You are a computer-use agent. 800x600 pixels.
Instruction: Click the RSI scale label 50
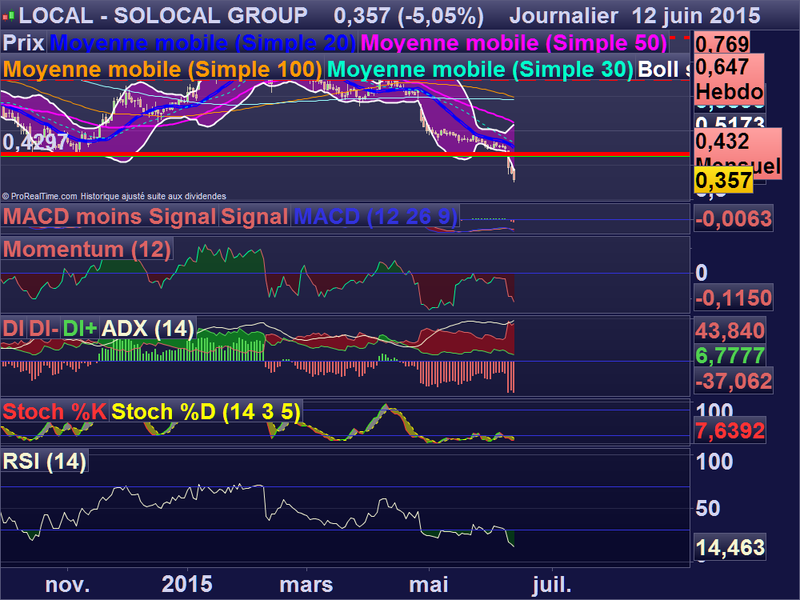pyautogui.click(x=708, y=508)
